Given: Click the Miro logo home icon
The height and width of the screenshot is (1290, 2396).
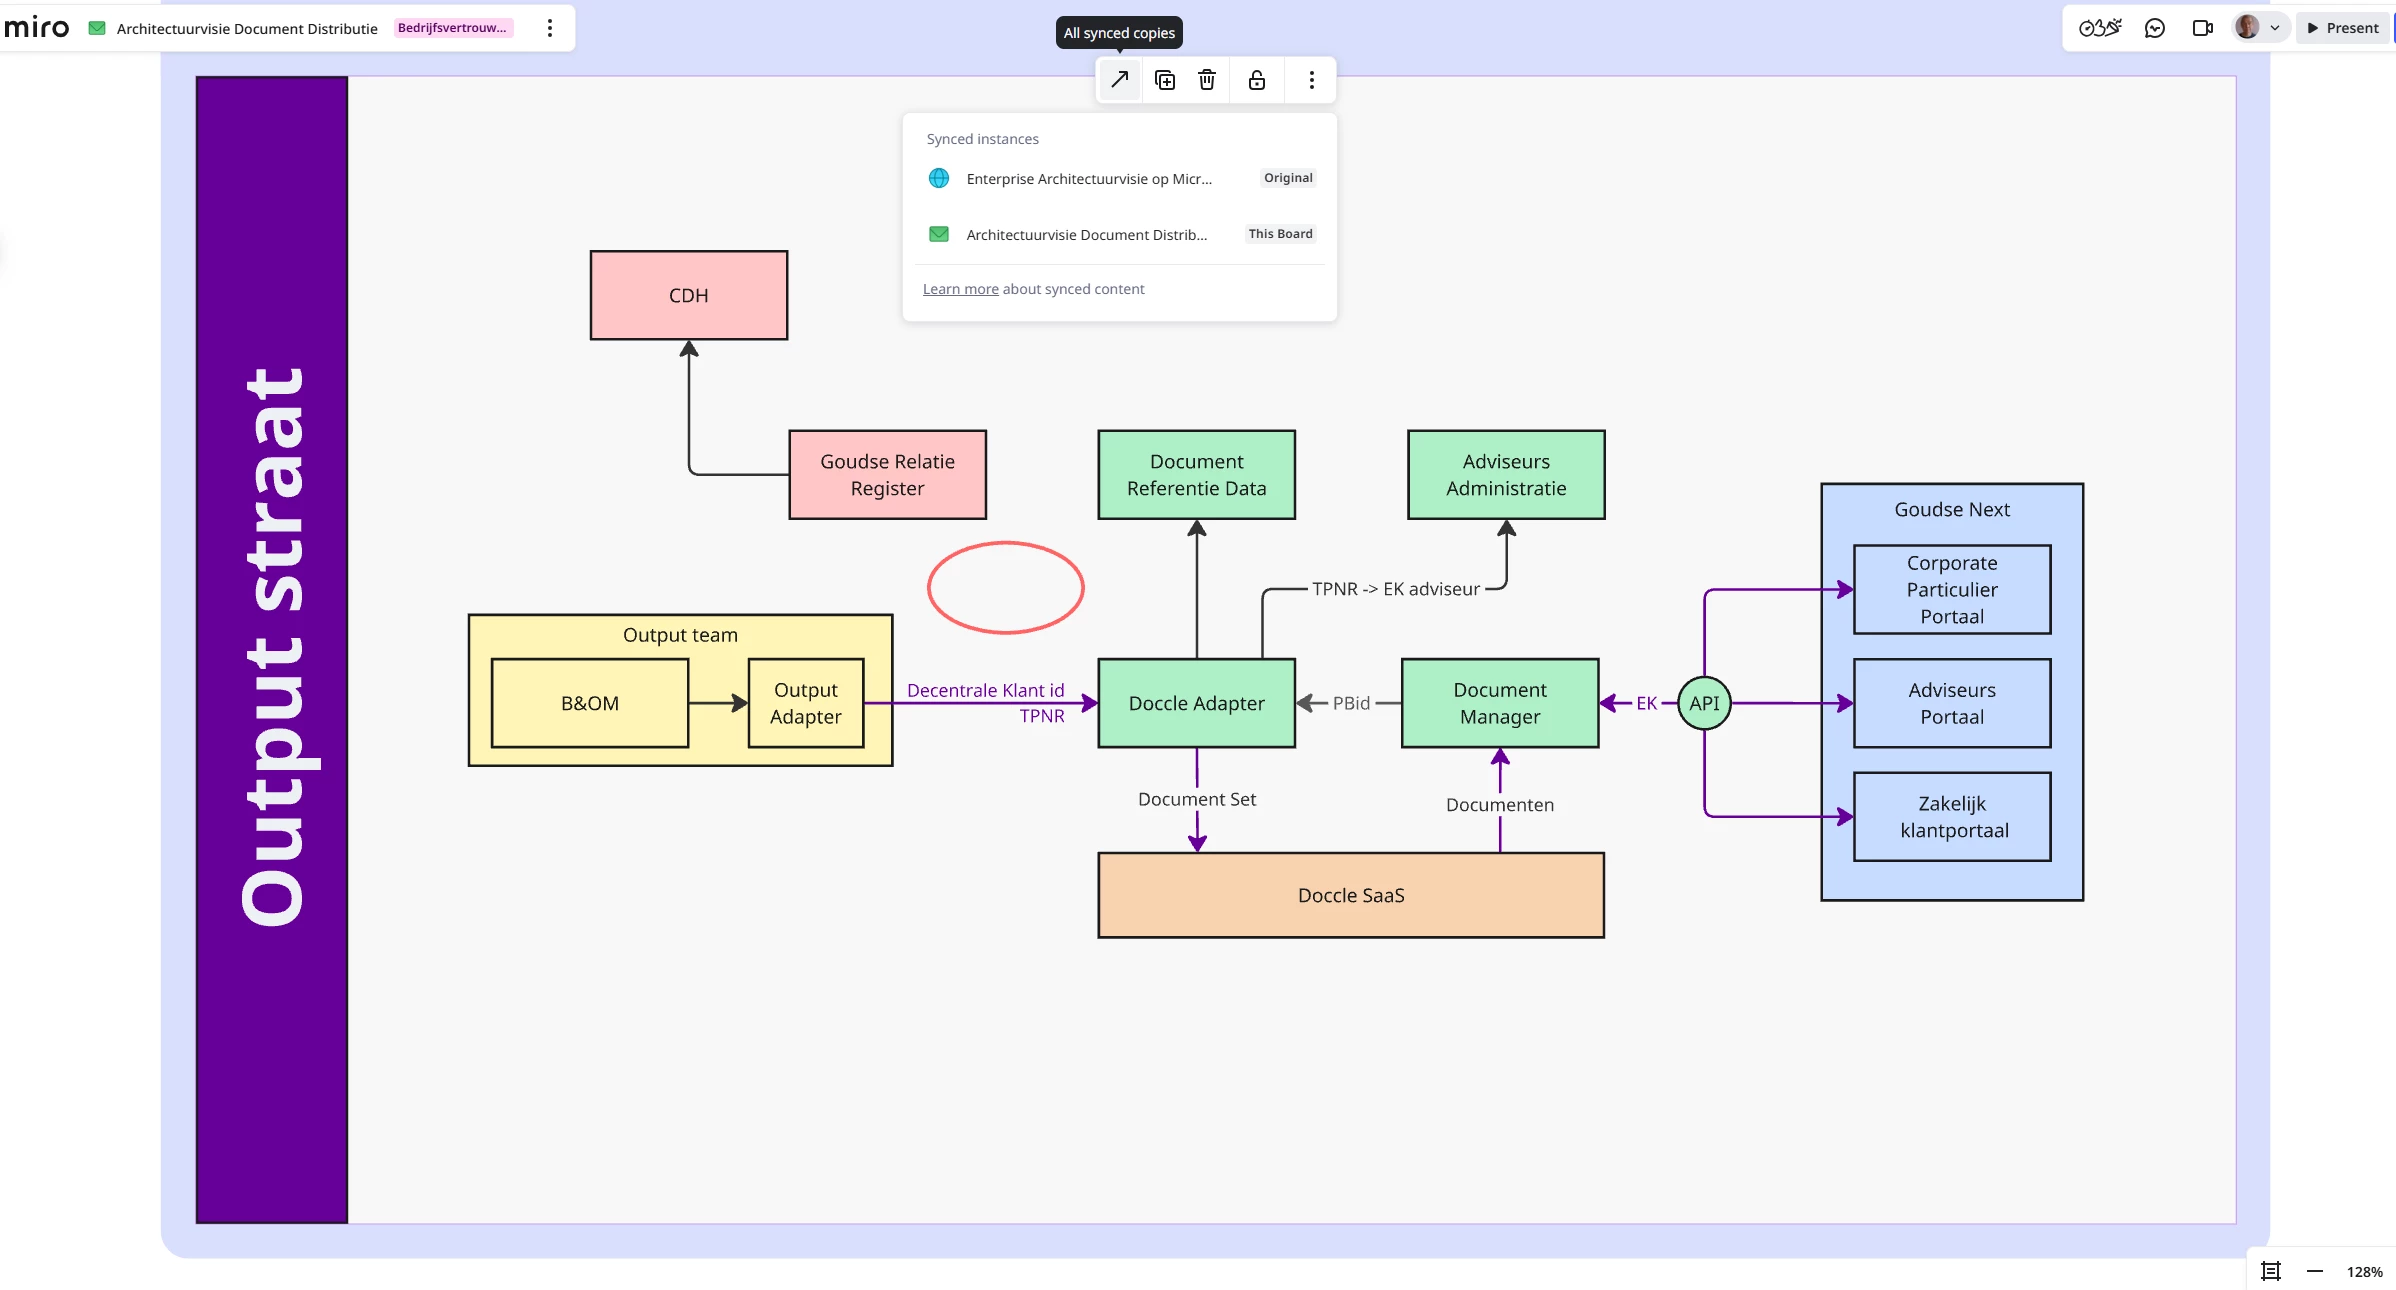Looking at the screenshot, I should click(x=37, y=28).
